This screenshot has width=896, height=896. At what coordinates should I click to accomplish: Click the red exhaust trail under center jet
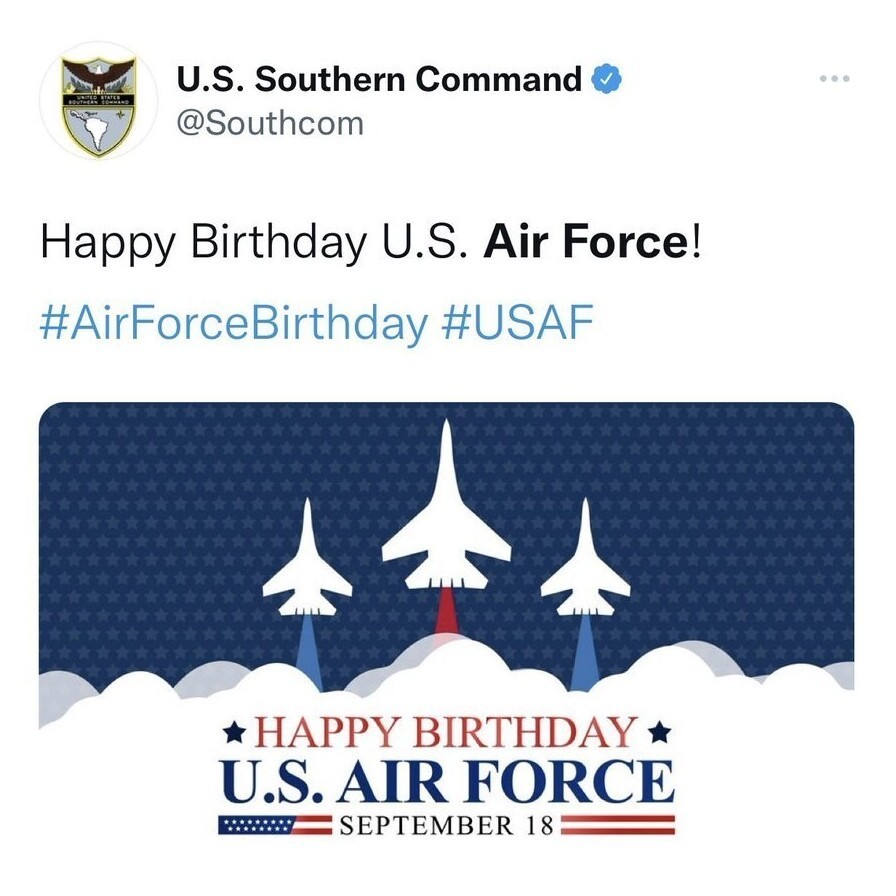(x=446, y=611)
